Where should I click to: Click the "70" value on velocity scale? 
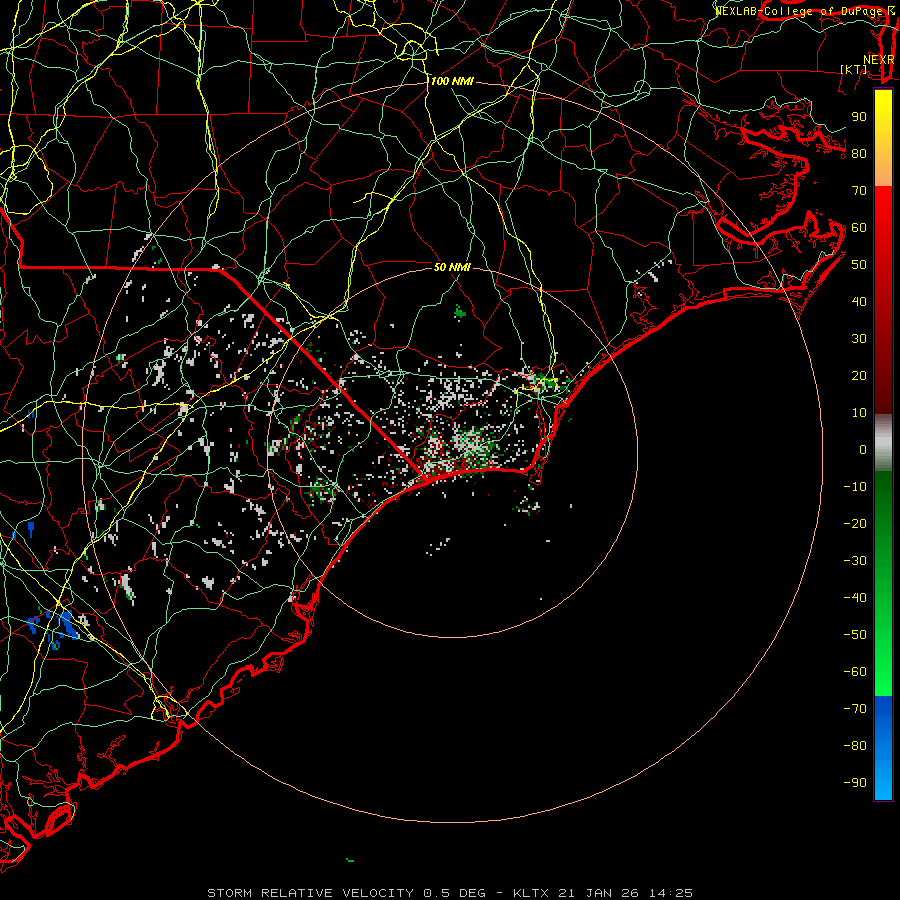pyautogui.click(x=859, y=191)
